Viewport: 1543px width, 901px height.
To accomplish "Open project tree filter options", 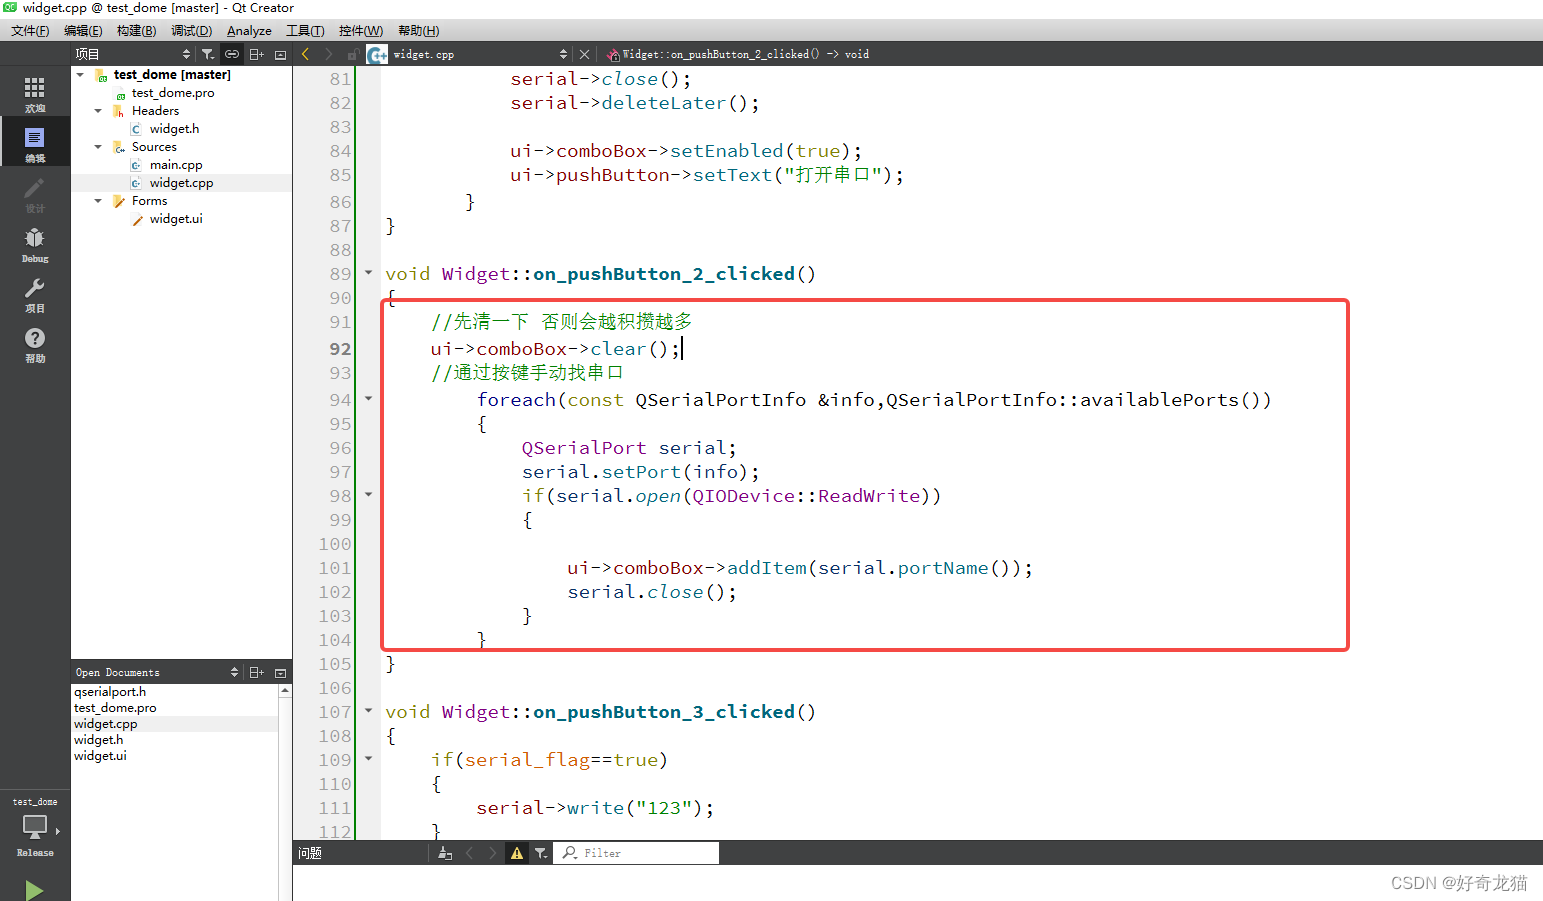I will 207,54.
